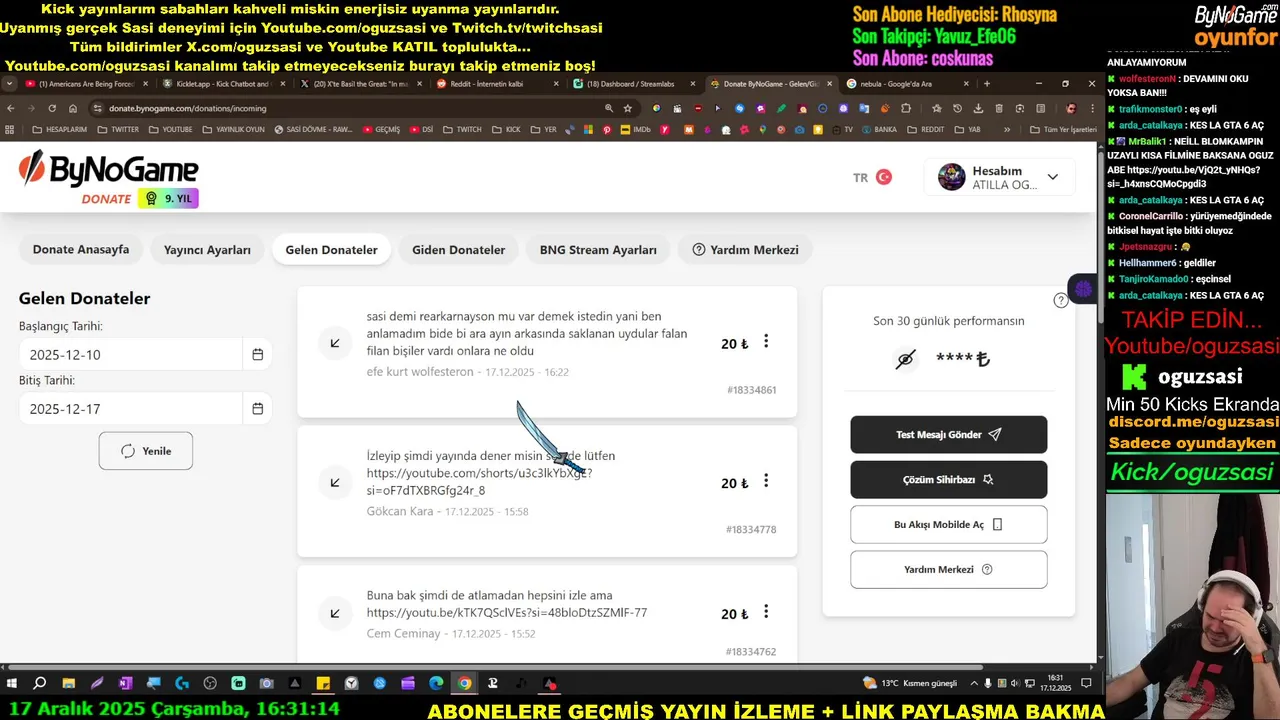The height and width of the screenshot is (720, 1280).
Task: Open File Explorer from taskbar
Action: point(69,684)
